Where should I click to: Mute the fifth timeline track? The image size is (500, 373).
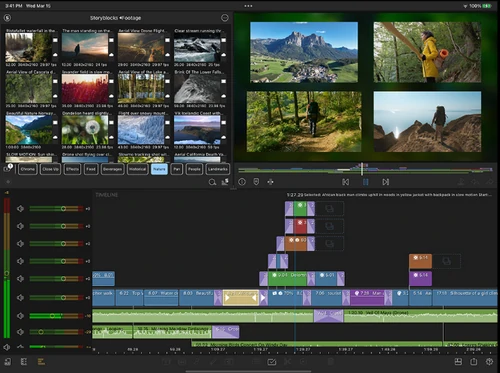click(x=20, y=278)
